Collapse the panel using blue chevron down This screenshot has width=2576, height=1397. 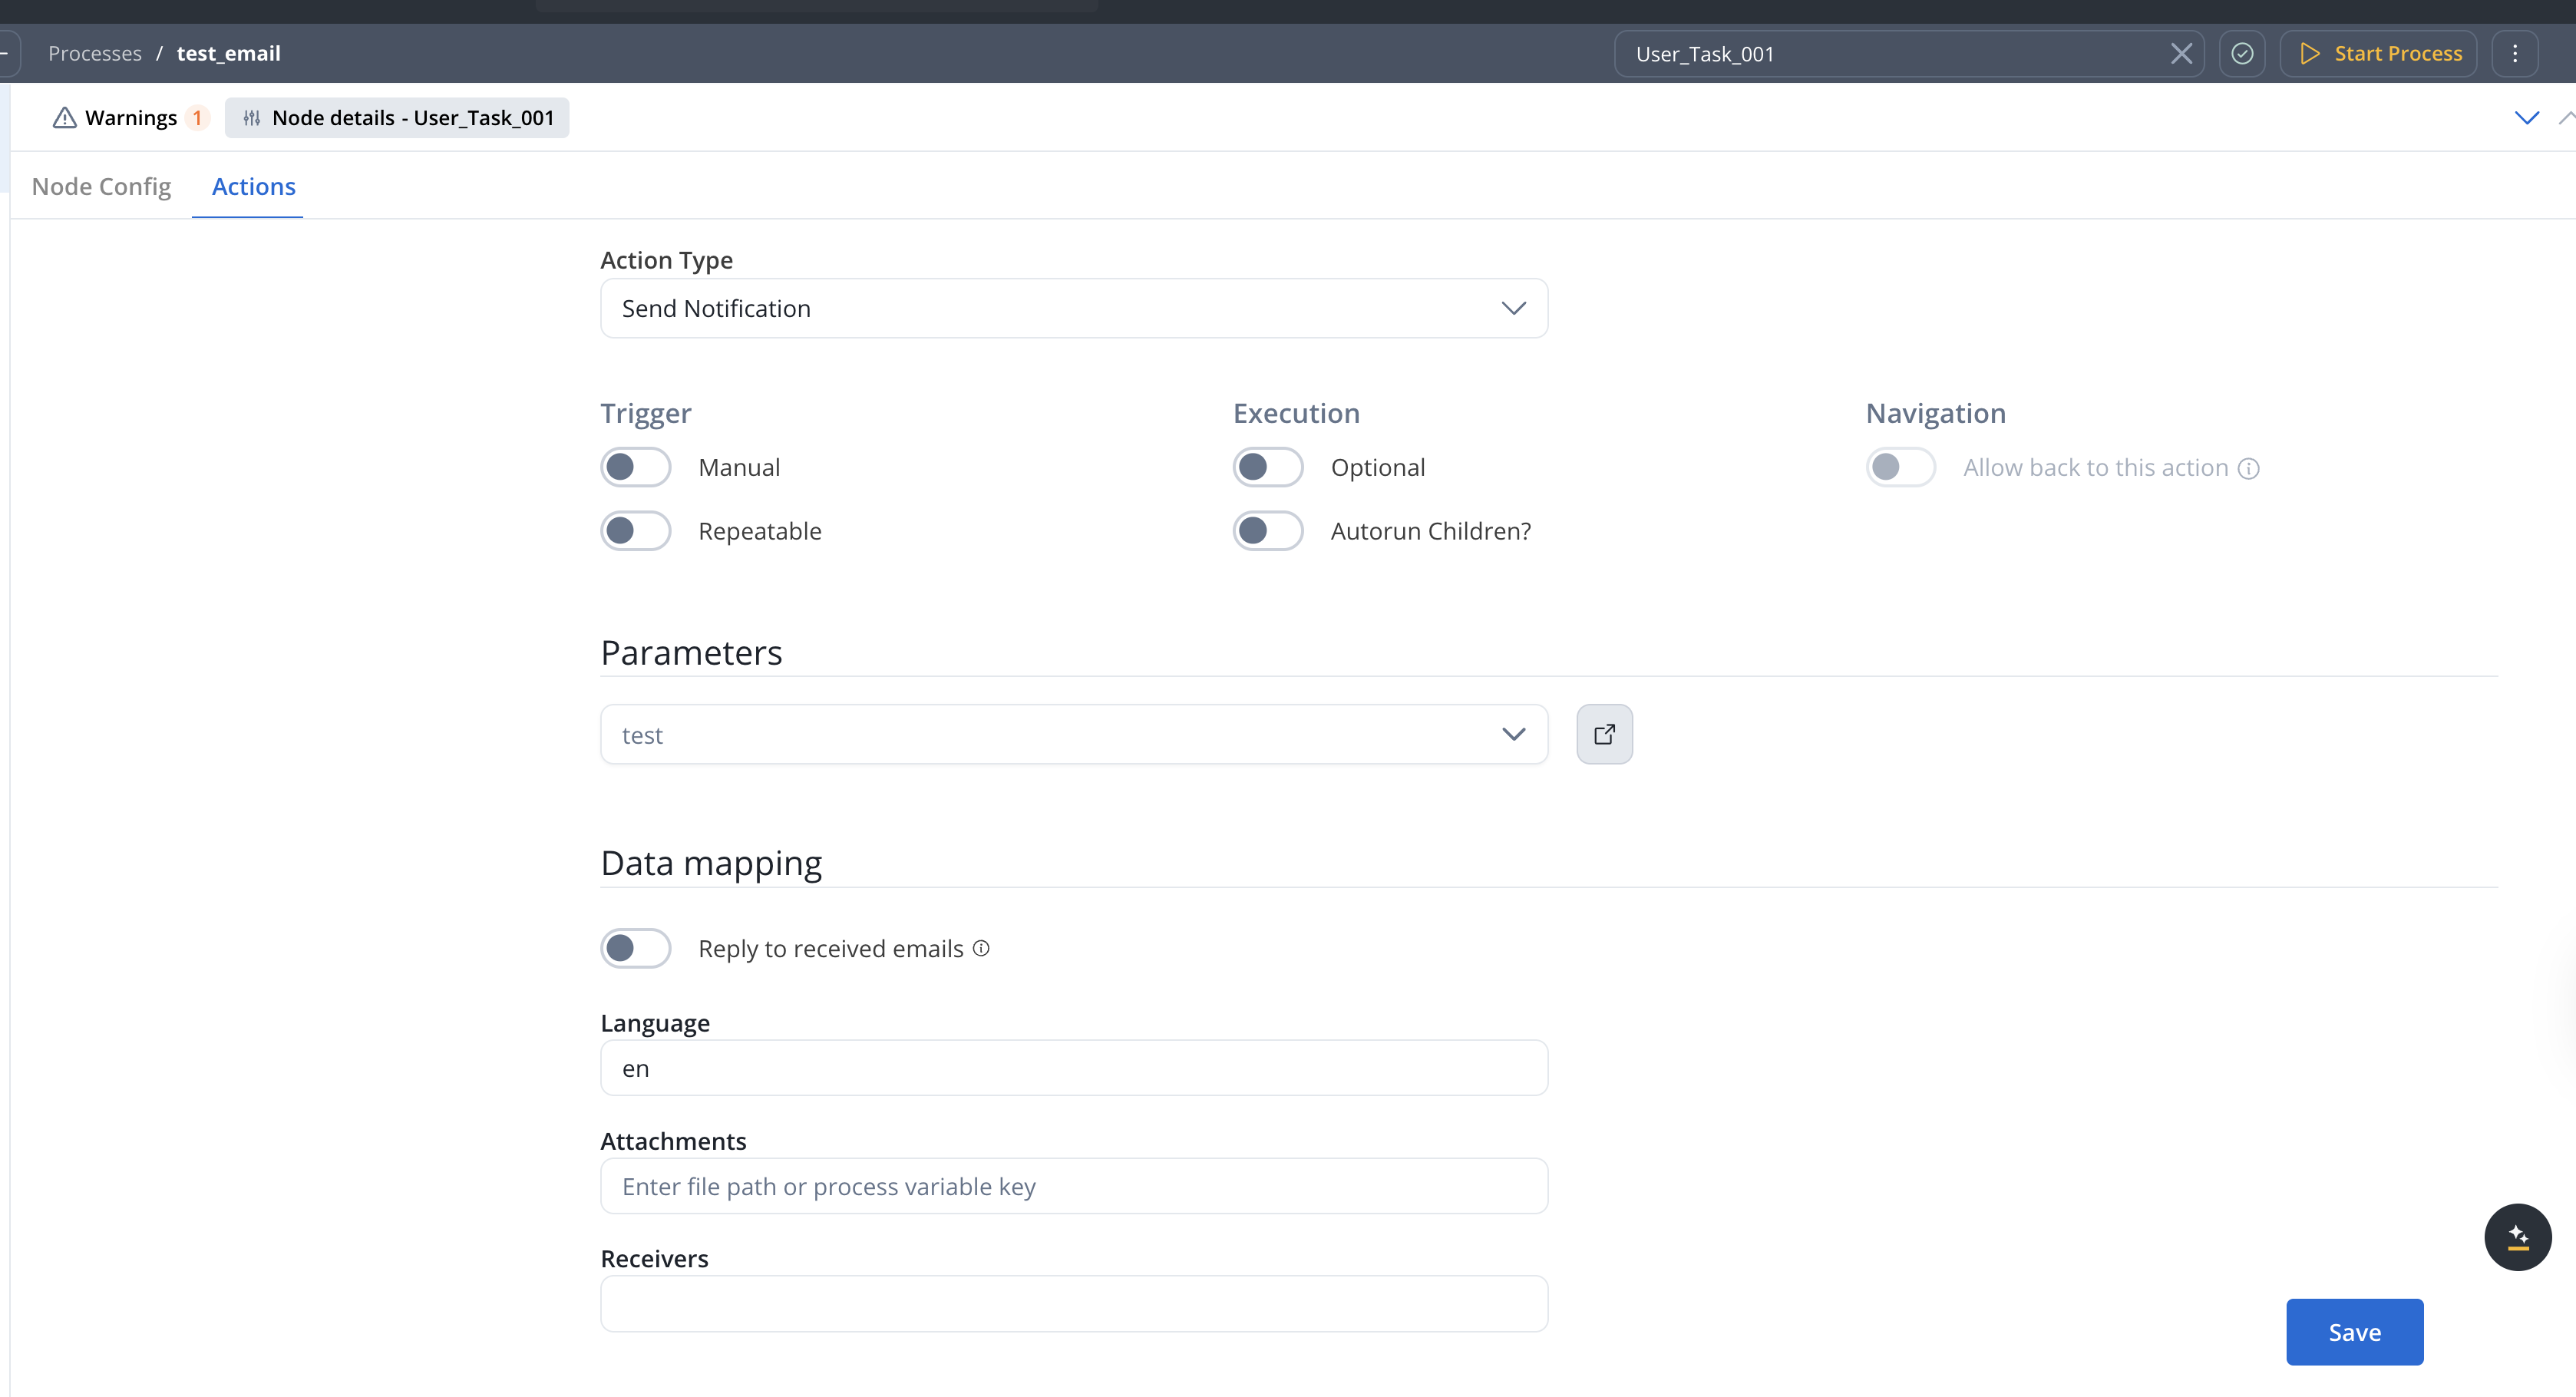point(2526,118)
